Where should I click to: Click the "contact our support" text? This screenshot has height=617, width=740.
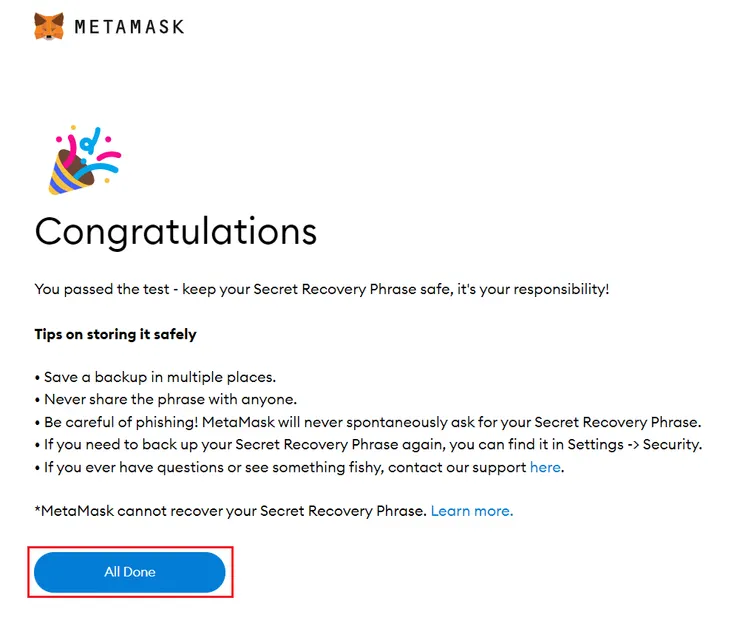457,467
